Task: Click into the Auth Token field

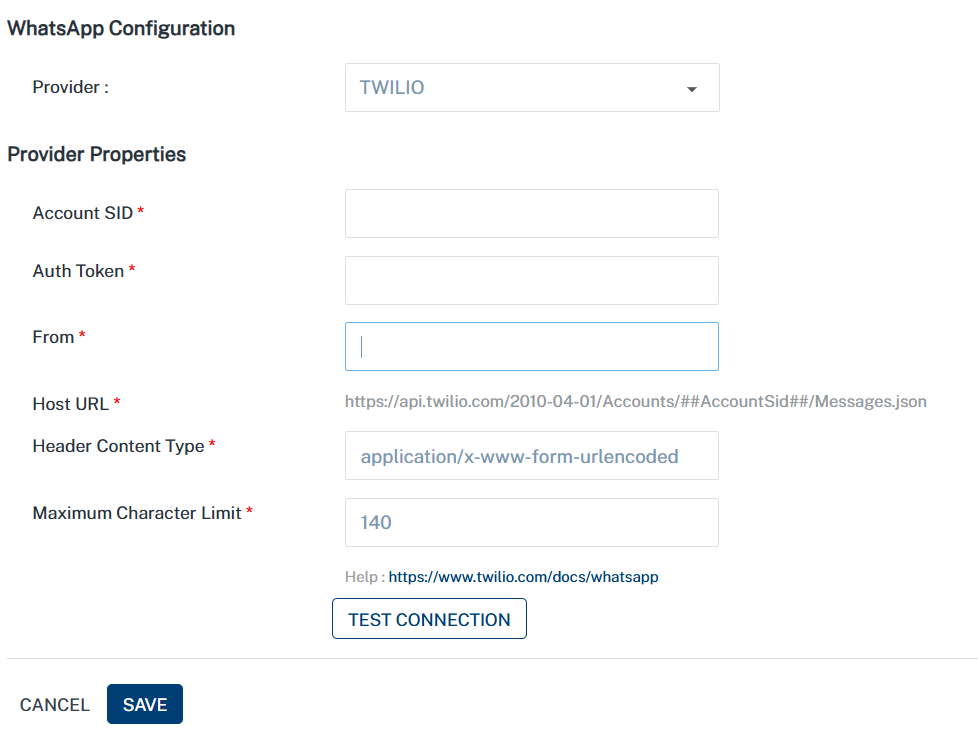Action: pos(531,281)
